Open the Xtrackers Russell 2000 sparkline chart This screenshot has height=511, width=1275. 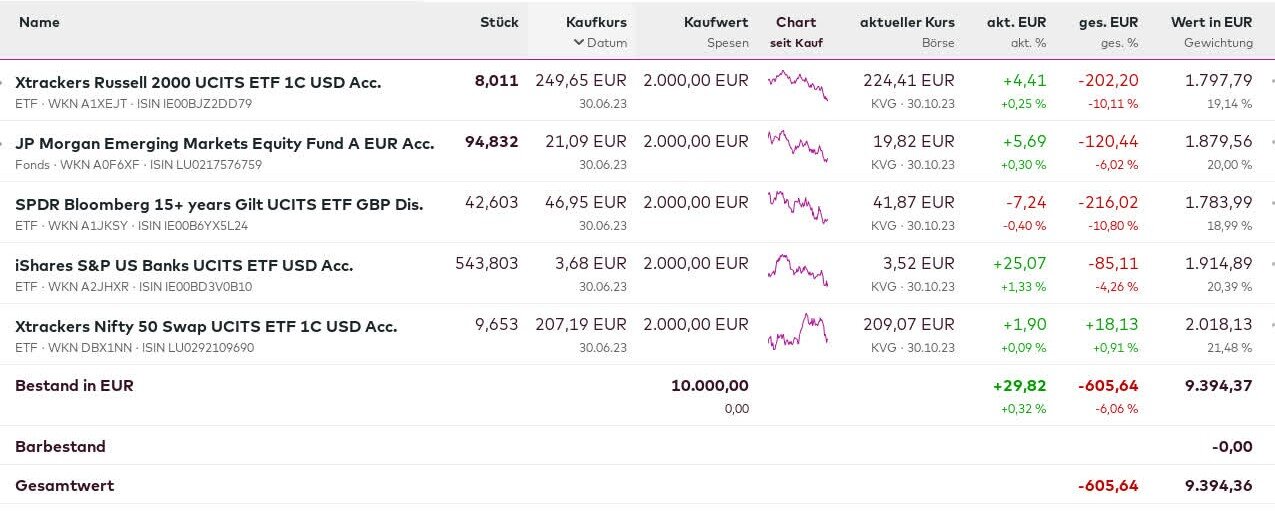point(797,84)
